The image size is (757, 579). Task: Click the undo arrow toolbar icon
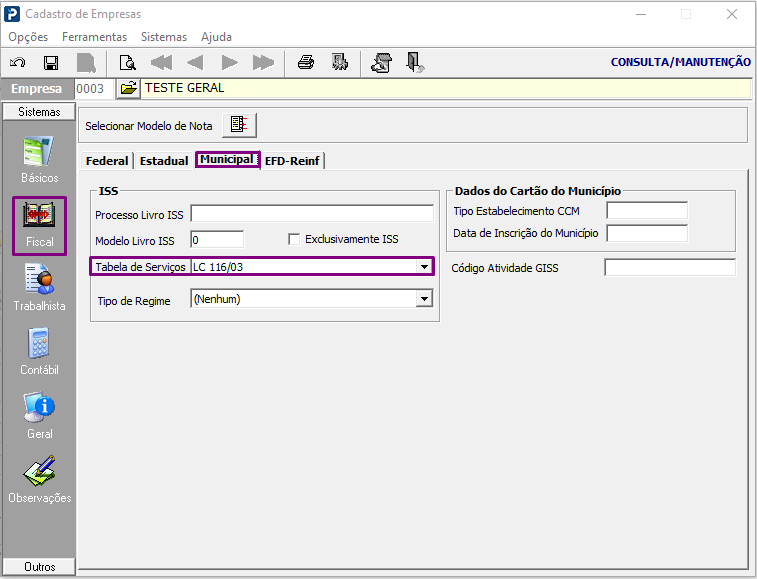[18, 63]
